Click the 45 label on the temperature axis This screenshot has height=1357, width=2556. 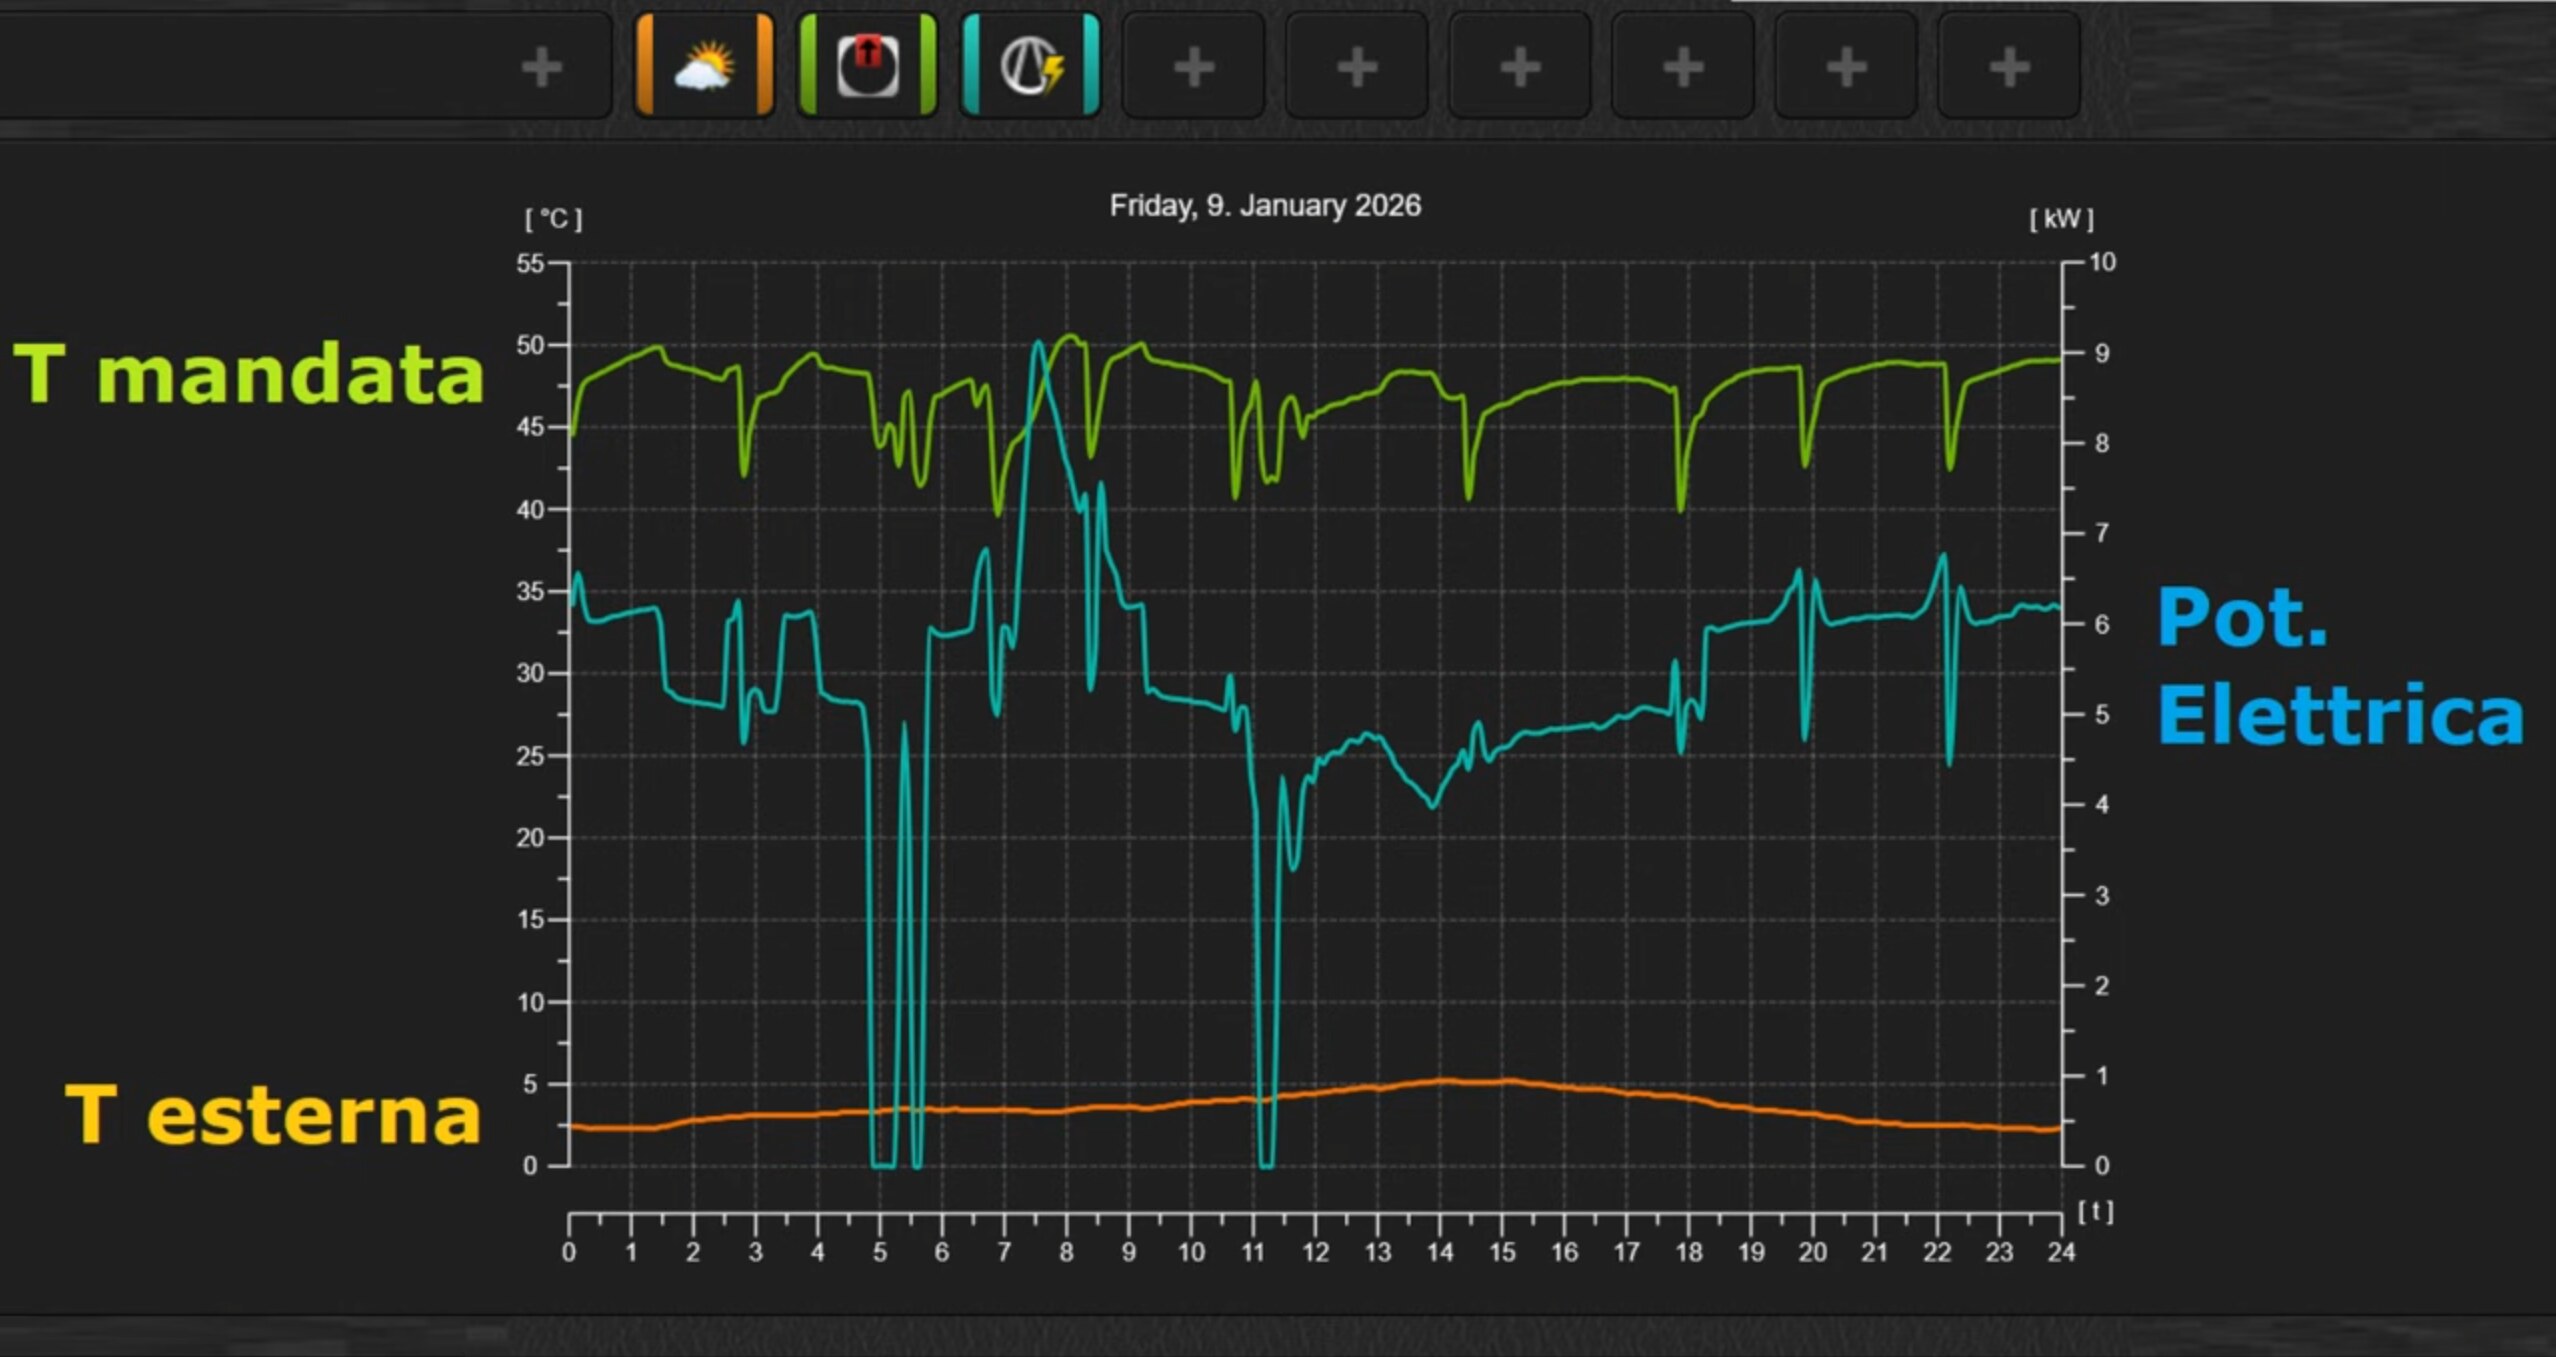coord(530,428)
